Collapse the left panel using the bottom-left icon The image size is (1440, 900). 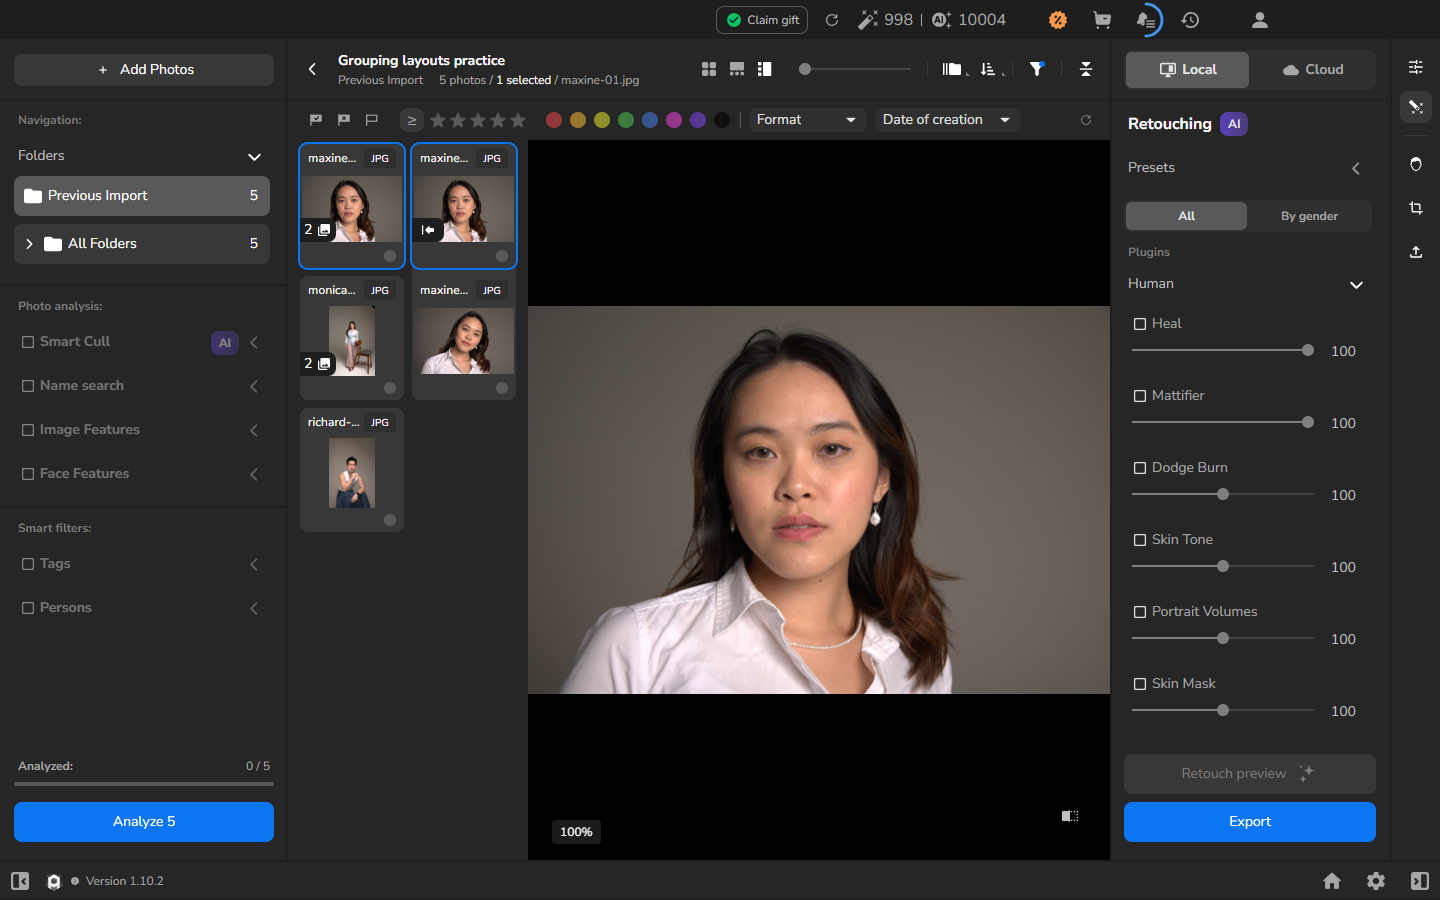[x=20, y=881]
